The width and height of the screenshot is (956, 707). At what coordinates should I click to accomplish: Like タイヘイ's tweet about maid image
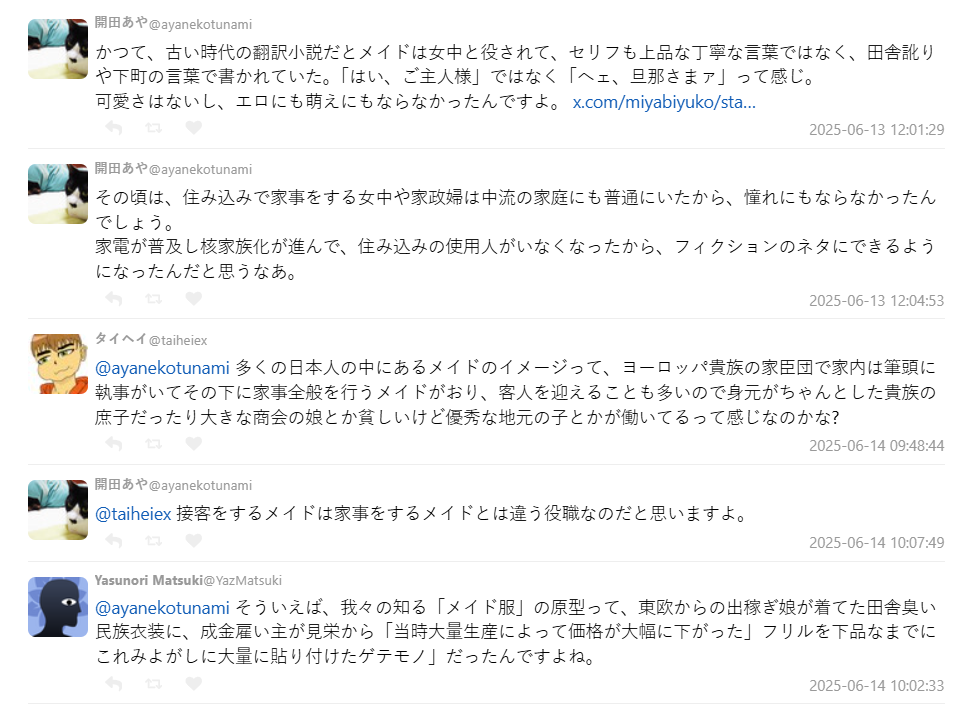point(193,443)
